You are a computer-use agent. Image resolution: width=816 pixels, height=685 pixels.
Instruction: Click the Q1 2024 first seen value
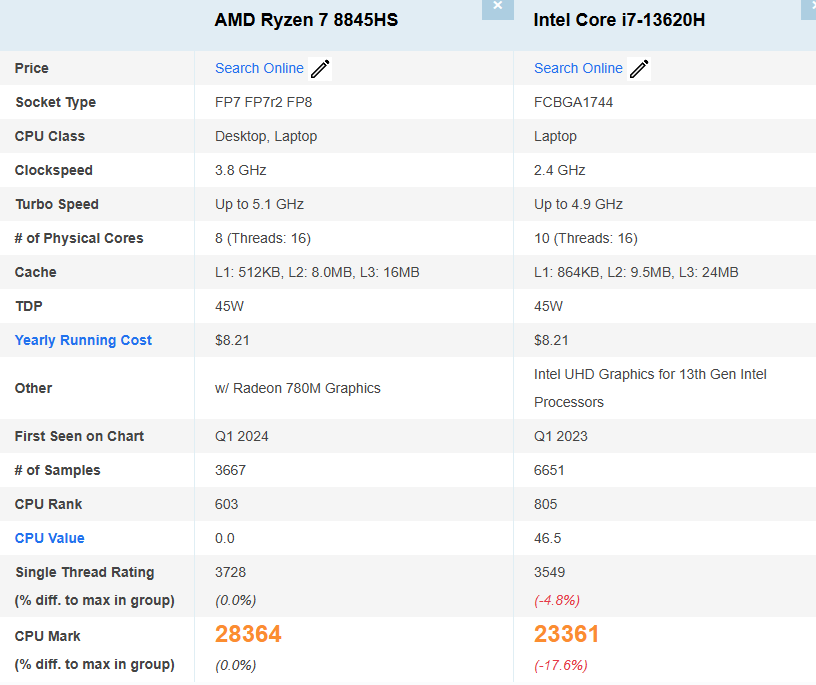pyautogui.click(x=241, y=436)
